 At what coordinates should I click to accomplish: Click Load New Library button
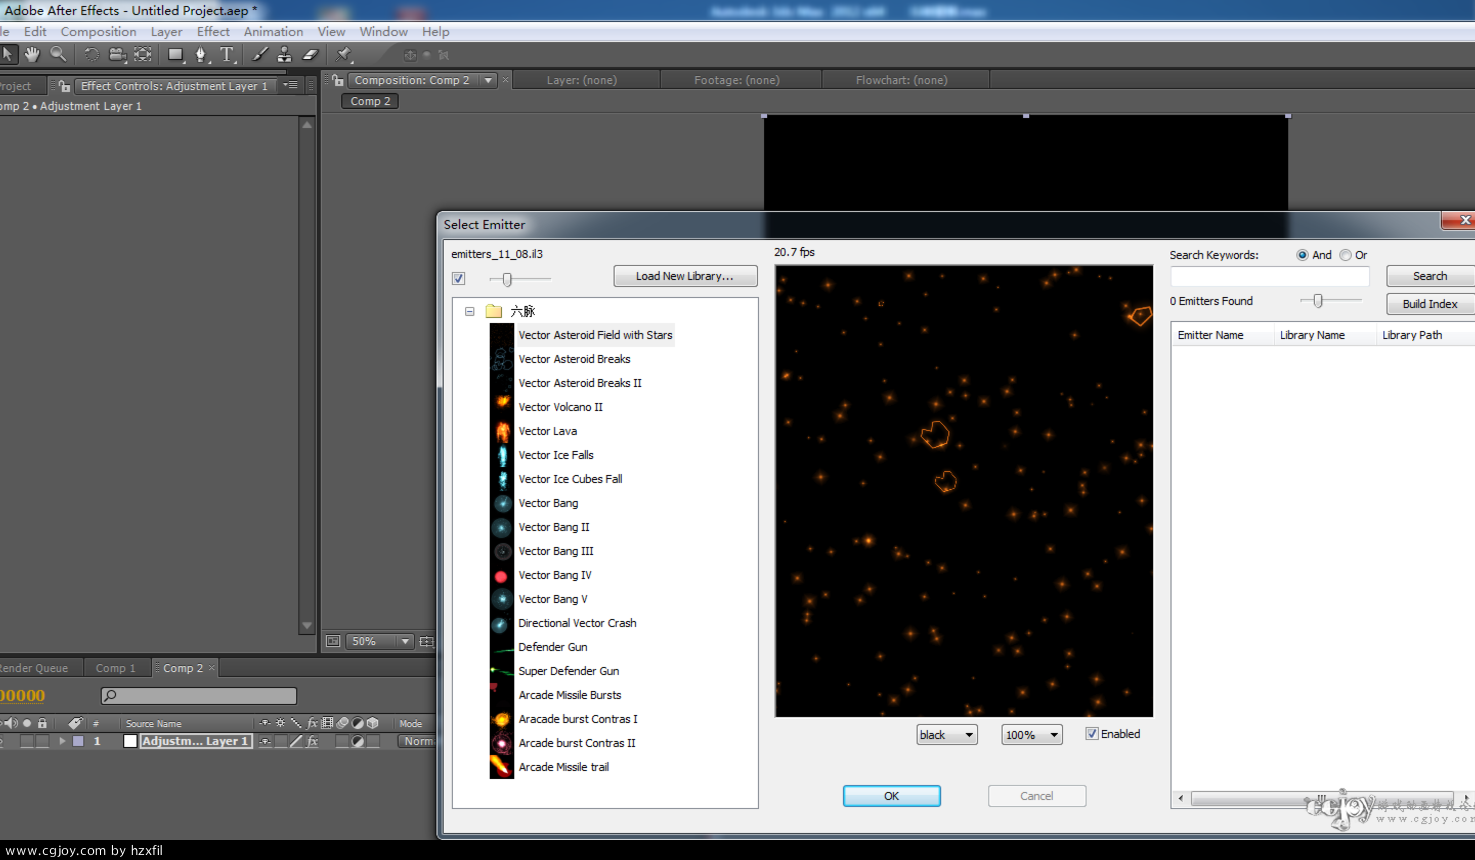pyautogui.click(x=685, y=276)
